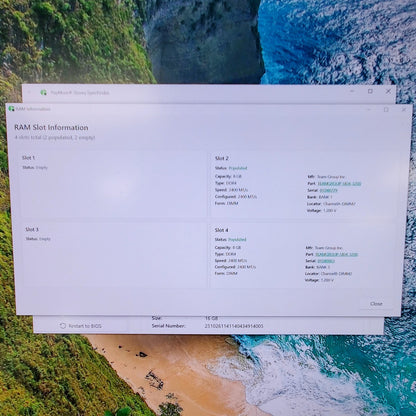
Task: Open Slot 4 serial number link
Action: [326, 261]
